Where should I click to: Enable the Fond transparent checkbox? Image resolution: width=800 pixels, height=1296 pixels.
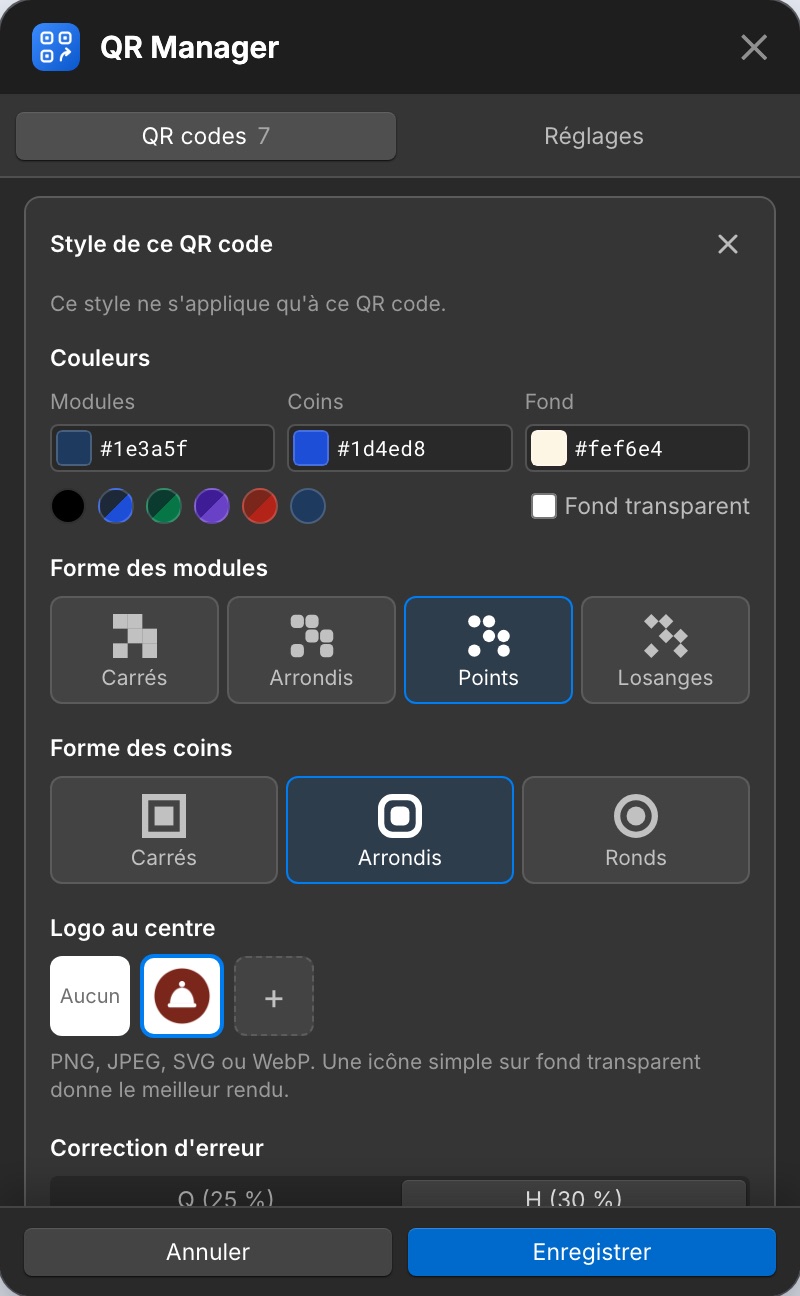(x=544, y=506)
